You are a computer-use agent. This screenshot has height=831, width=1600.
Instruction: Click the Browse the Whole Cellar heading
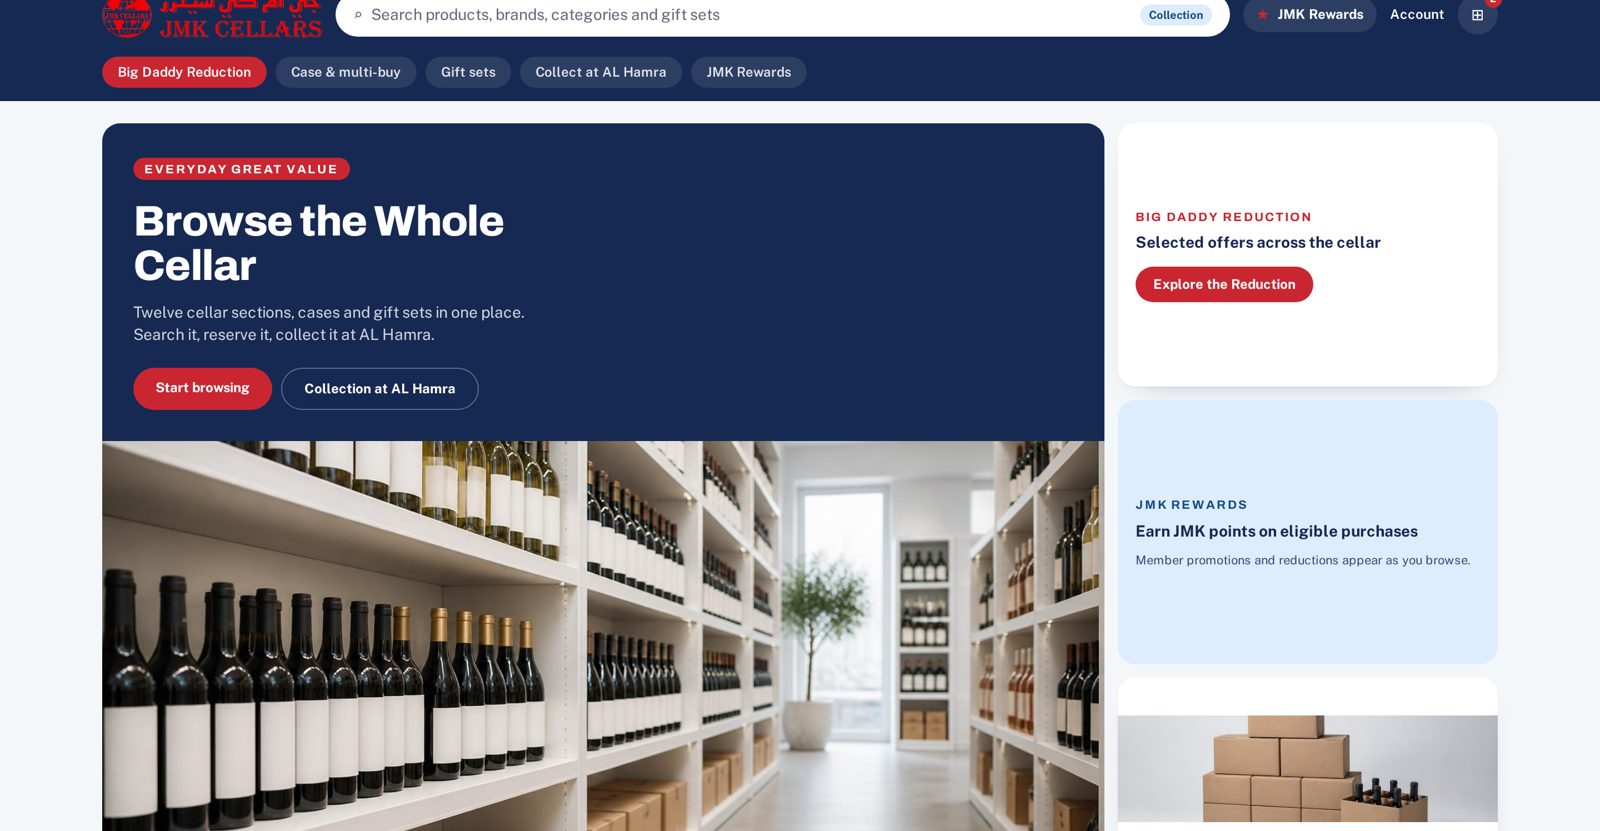[x=319, y=243]
